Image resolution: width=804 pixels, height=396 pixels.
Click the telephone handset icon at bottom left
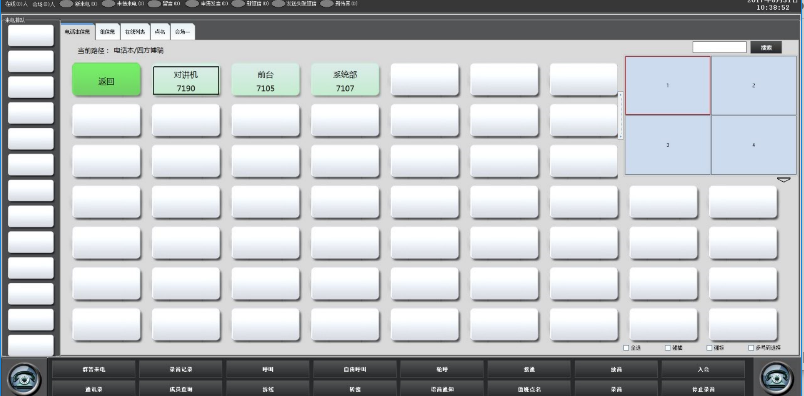(24, 379)
